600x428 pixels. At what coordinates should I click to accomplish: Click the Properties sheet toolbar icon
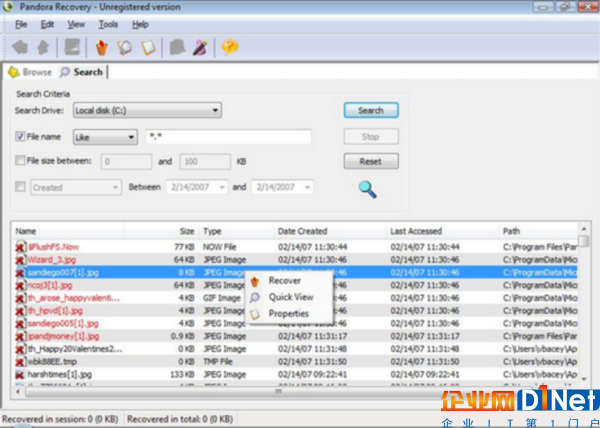tap(148, 47)
